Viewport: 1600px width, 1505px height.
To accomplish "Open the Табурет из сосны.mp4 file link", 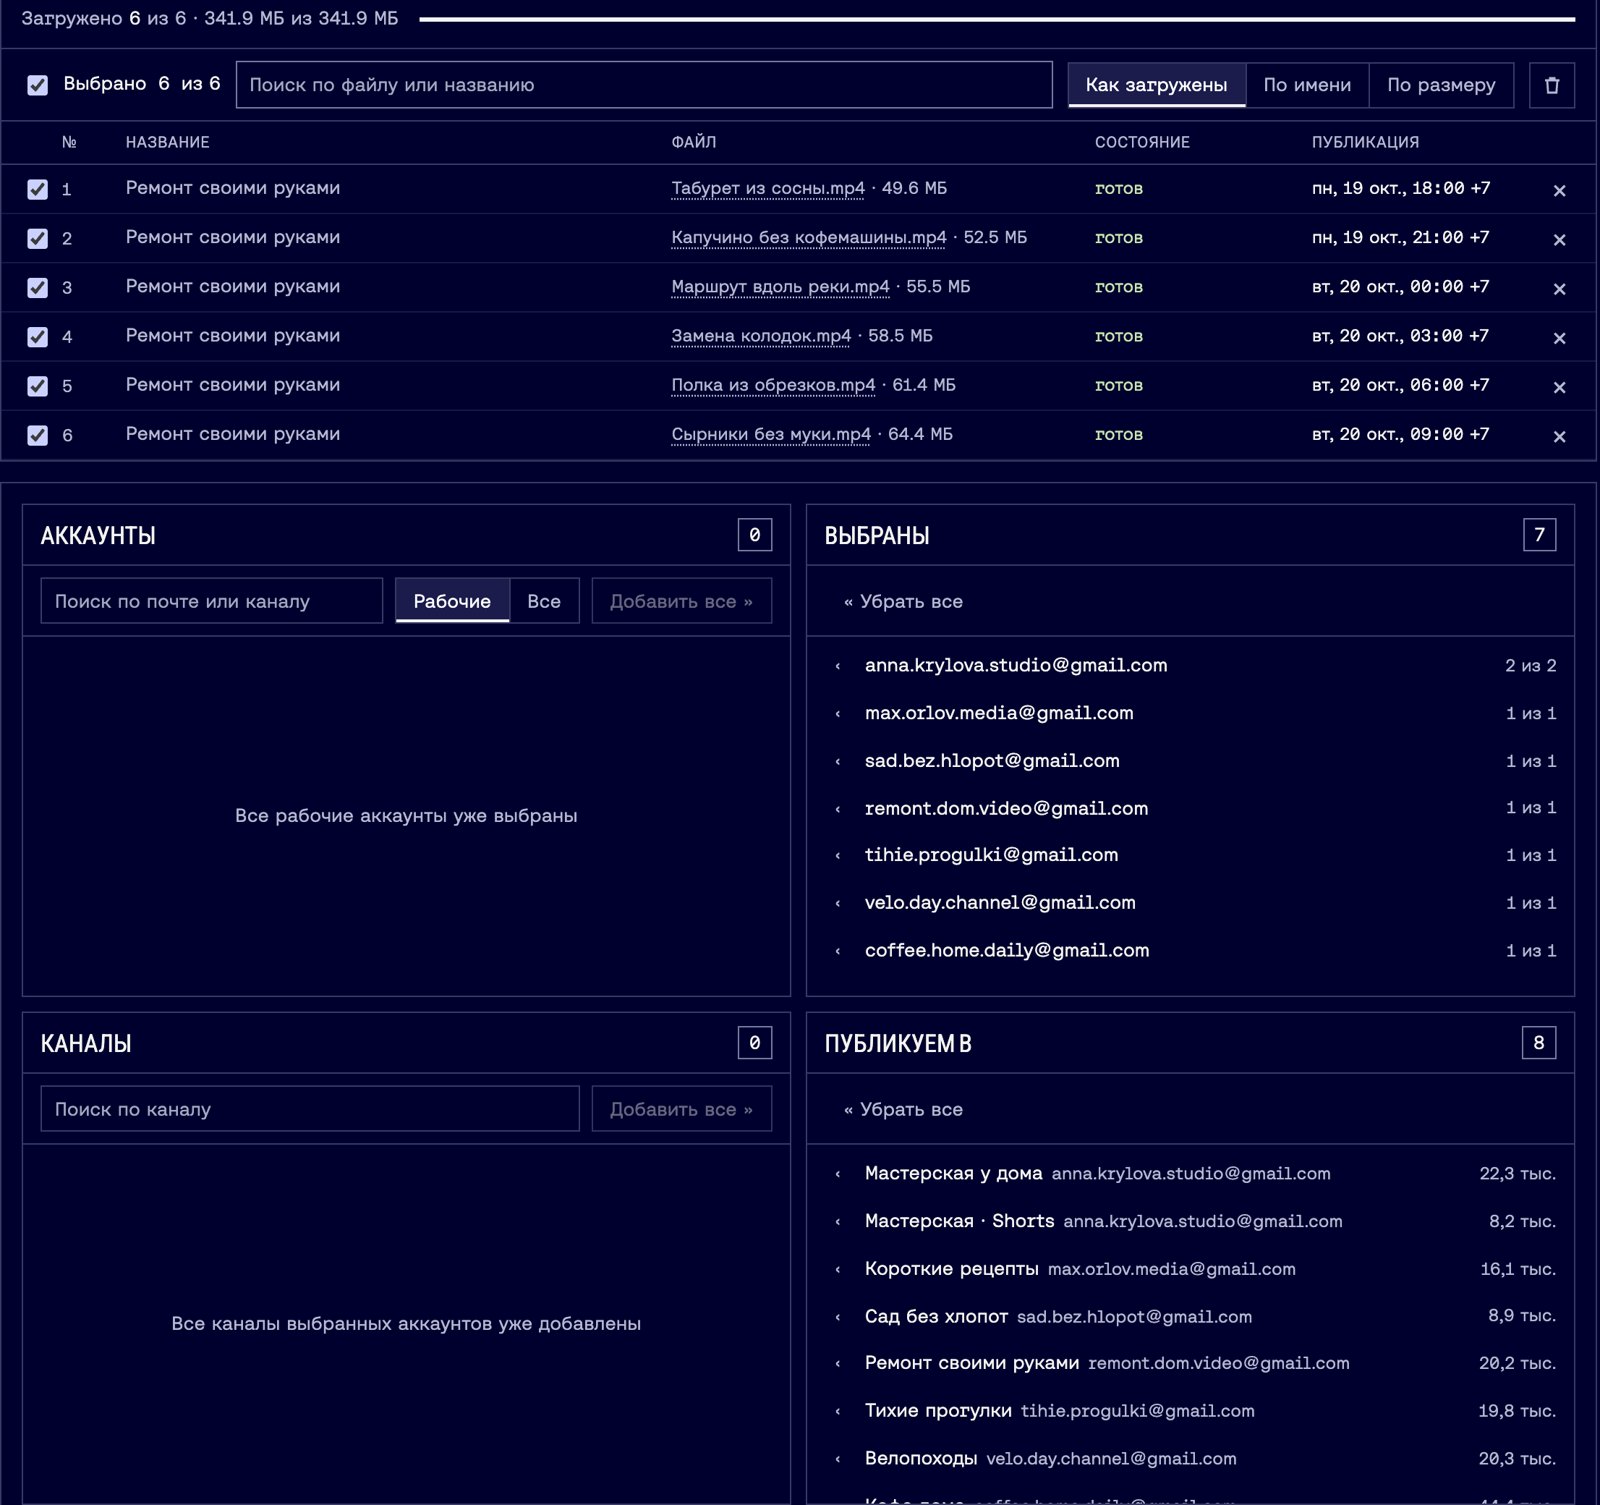I will (x=768, y=188).
